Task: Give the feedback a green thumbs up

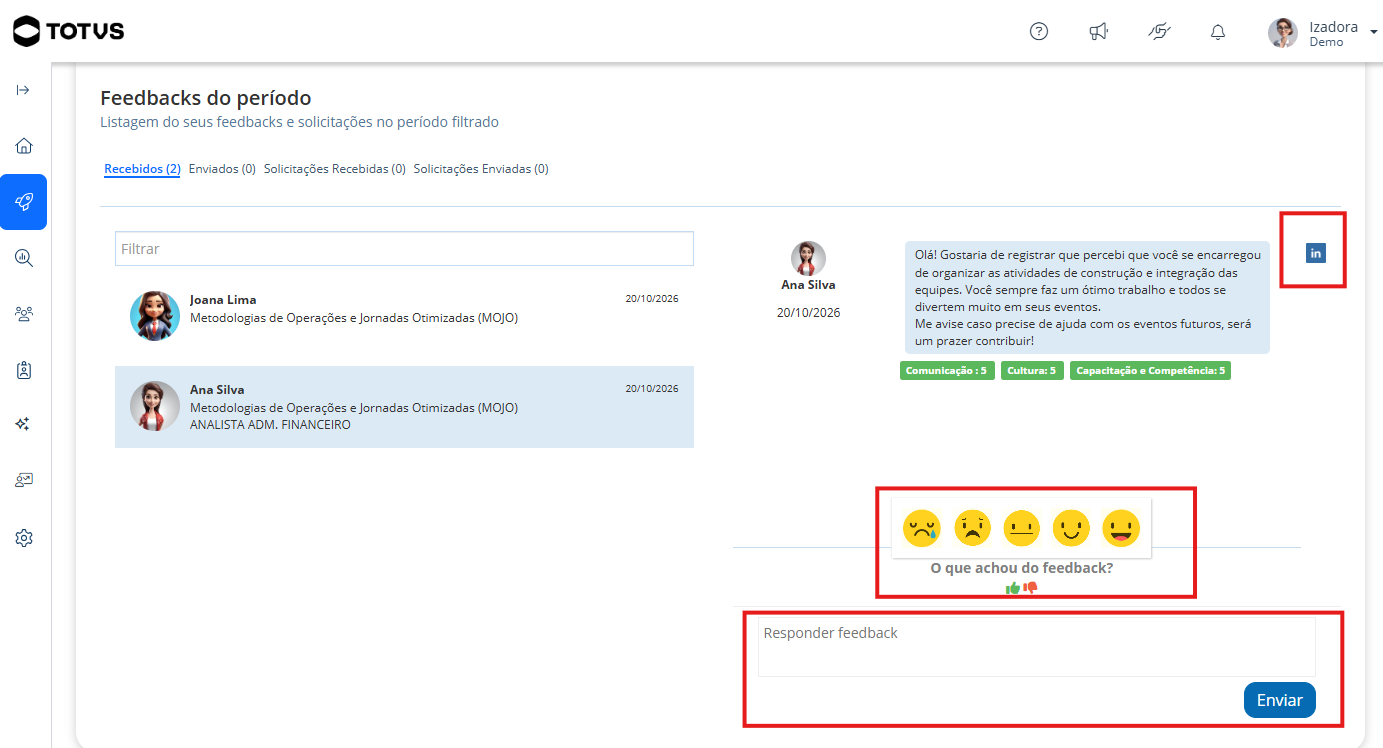Action: click(1013, 588)
